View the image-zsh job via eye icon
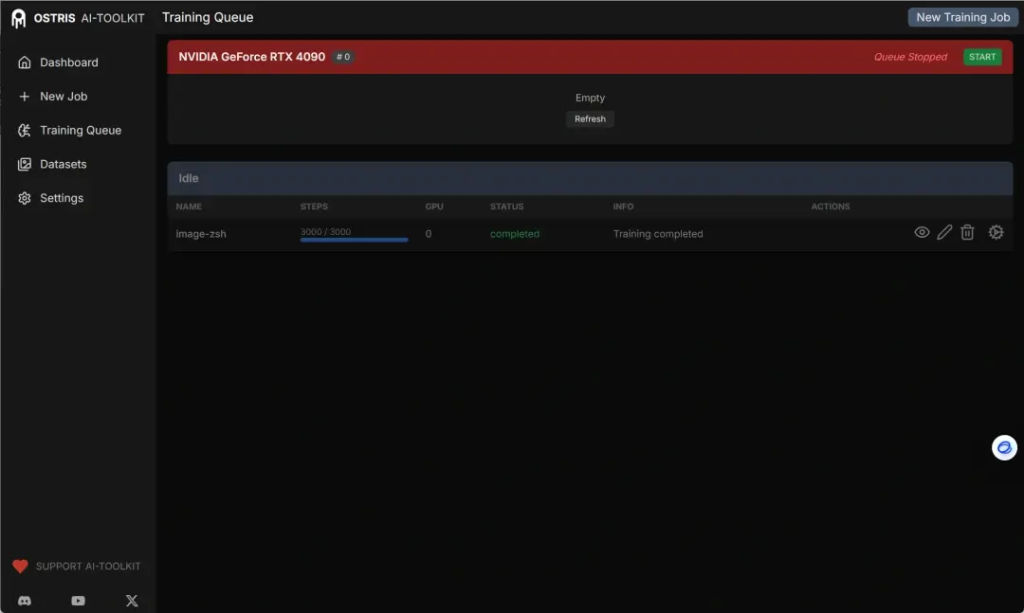The width and height of the screenshot is (1024, 613). tap(922, 233)
